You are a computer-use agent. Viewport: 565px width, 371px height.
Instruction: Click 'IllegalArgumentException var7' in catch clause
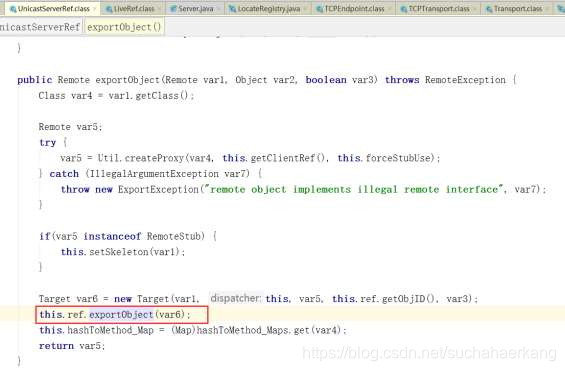coord(167,174)
